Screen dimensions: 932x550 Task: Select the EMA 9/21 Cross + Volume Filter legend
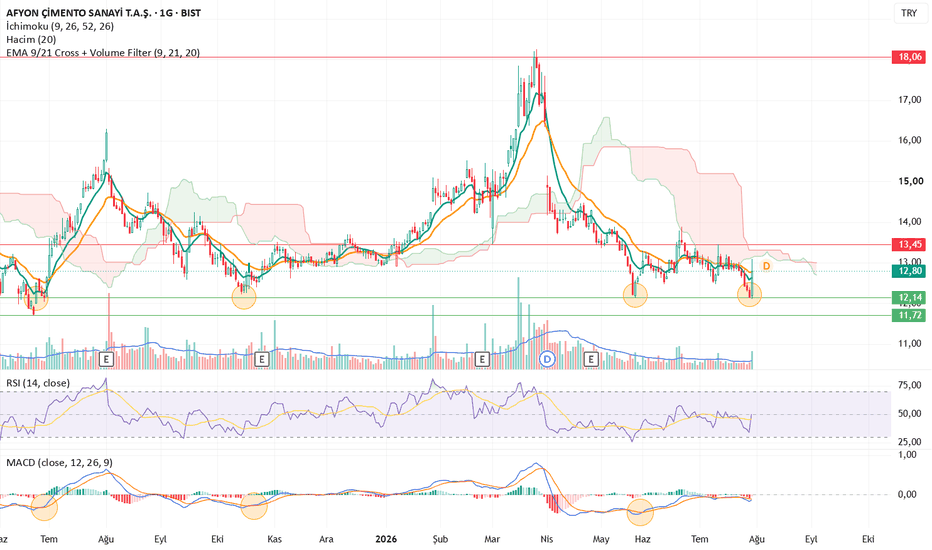pyautogui.click(x=103, y=52)
